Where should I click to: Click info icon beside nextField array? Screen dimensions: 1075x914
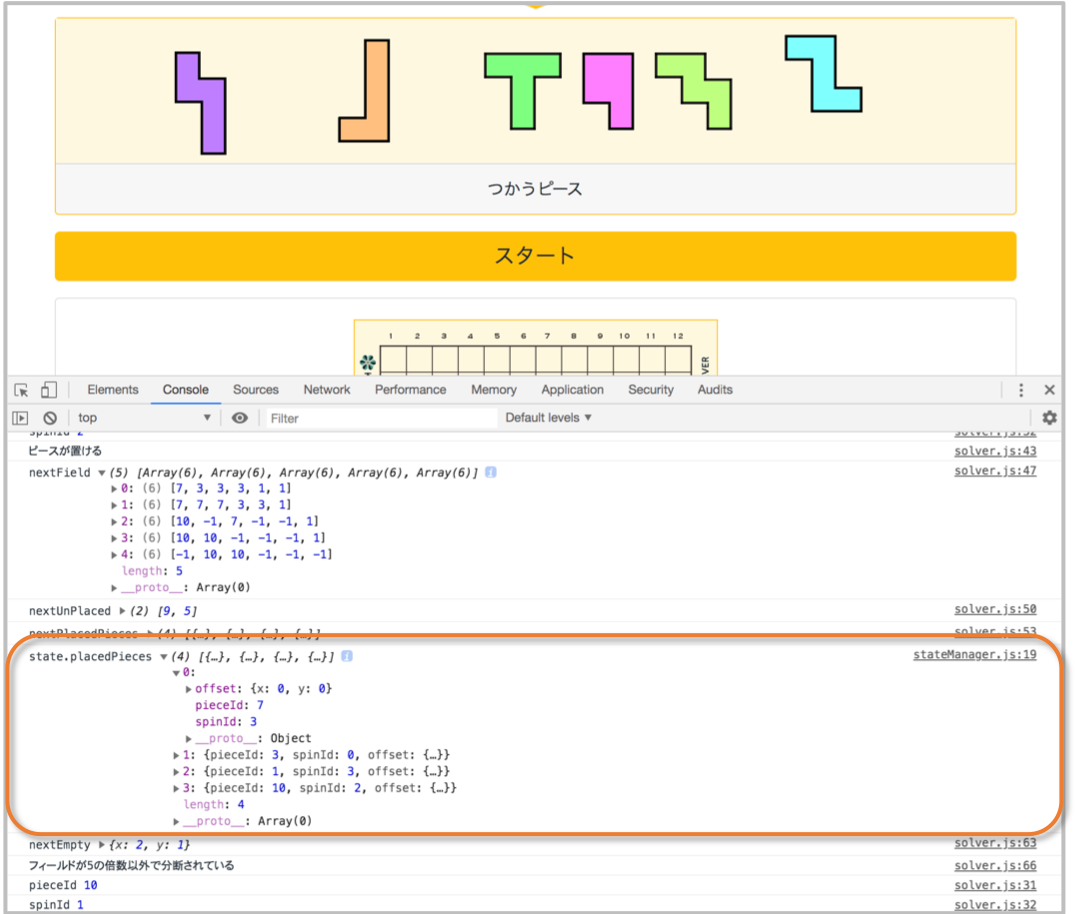491,472
